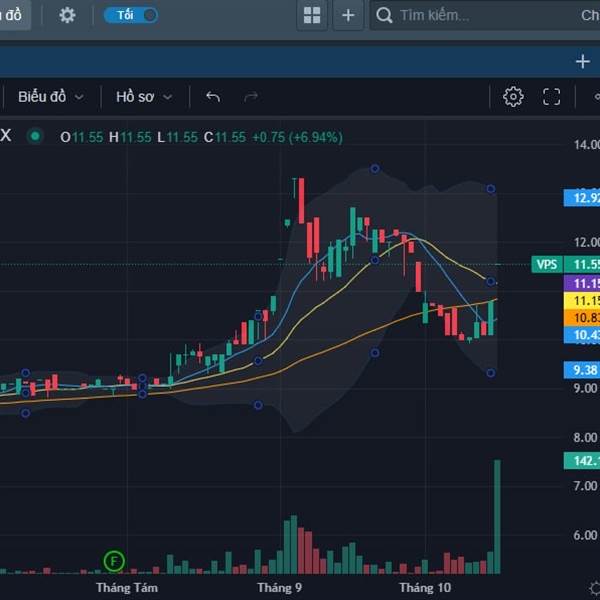Click the green F event marker
The image size is (600, 600).
pyautogui.click(x=114, y=561)
